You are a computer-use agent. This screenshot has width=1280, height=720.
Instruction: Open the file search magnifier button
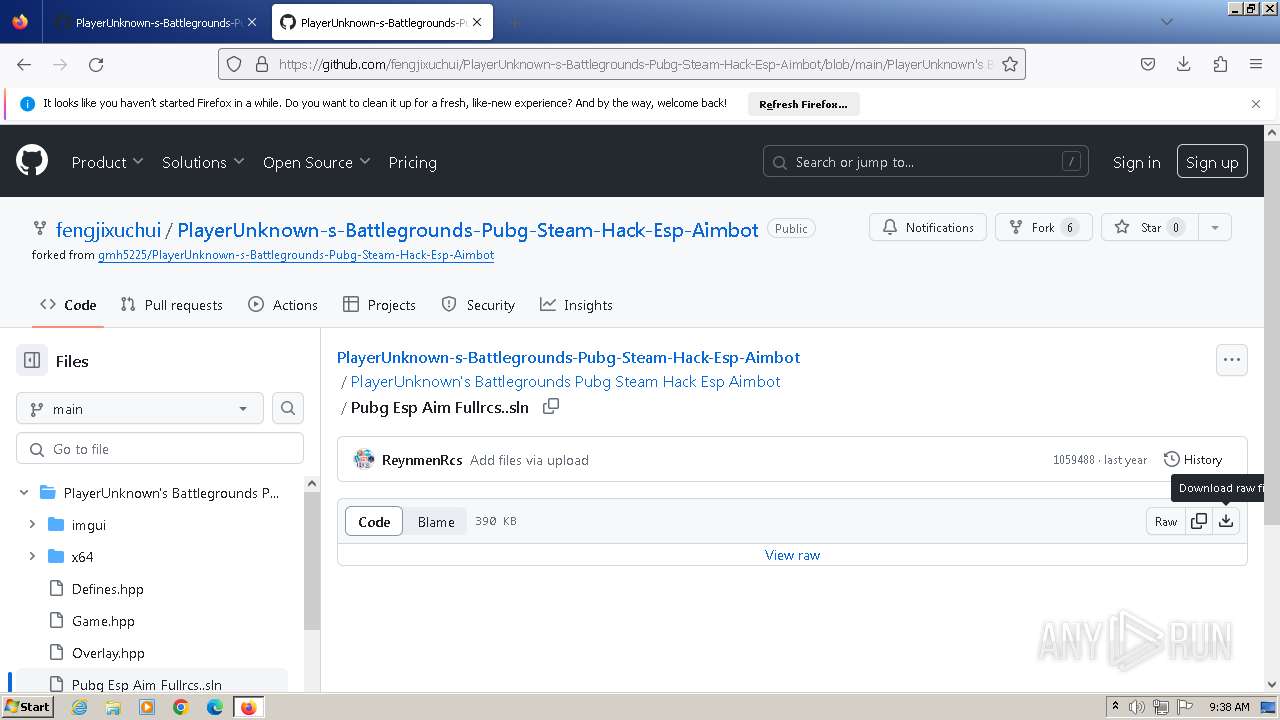coord(288,408)
